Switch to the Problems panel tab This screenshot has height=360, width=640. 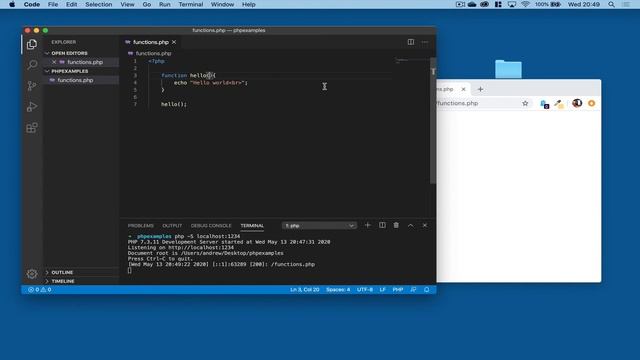click(x=141, y=226)
